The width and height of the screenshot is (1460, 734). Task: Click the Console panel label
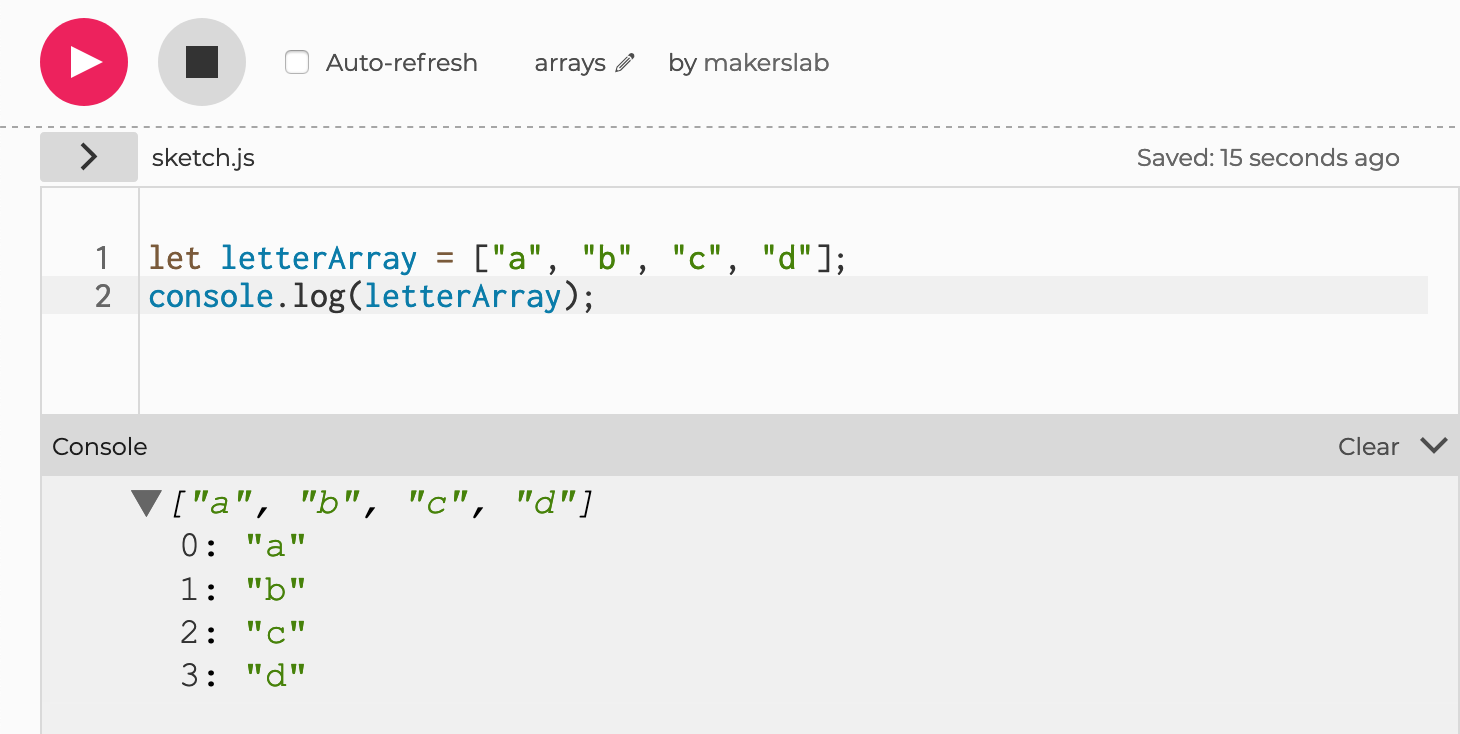pyautogui.click(x=100, y=447)
